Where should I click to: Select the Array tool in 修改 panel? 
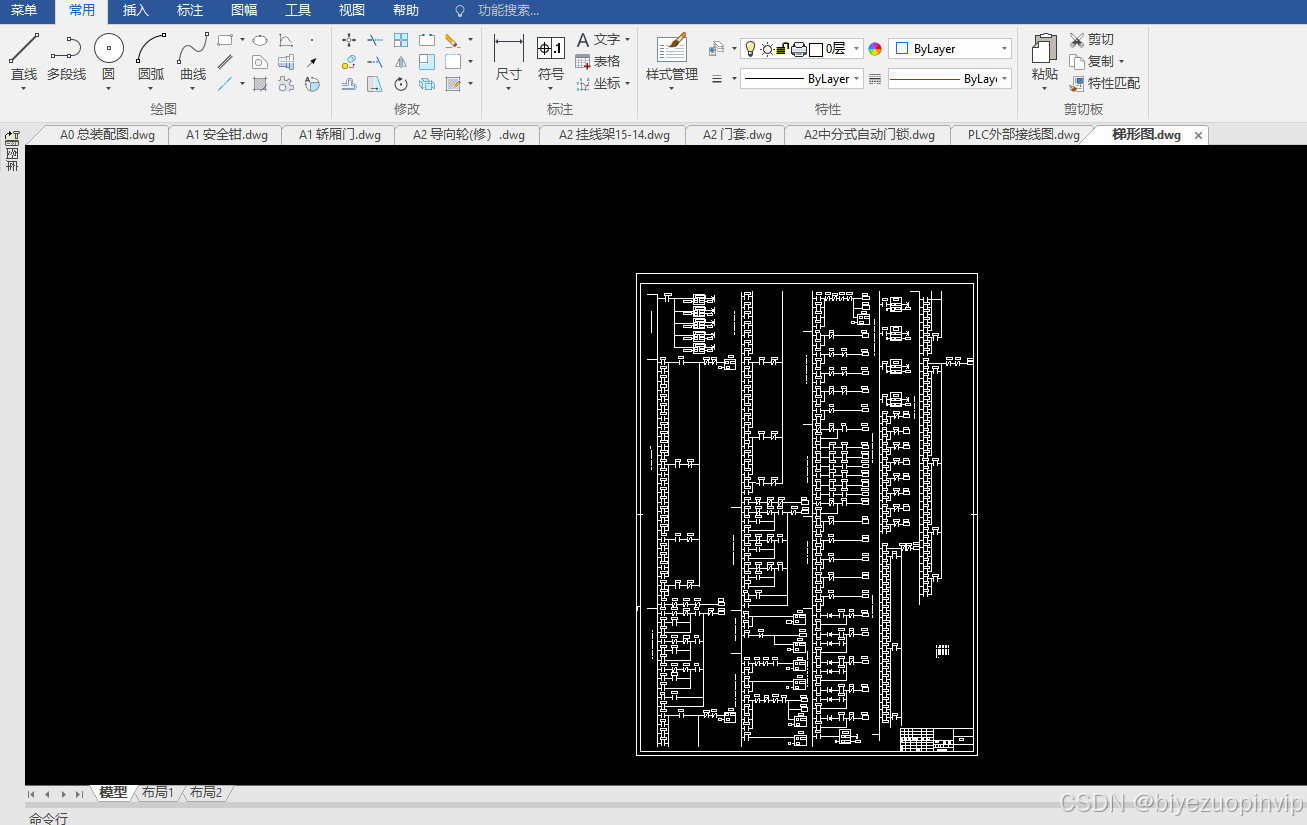[x=401, y=40]
